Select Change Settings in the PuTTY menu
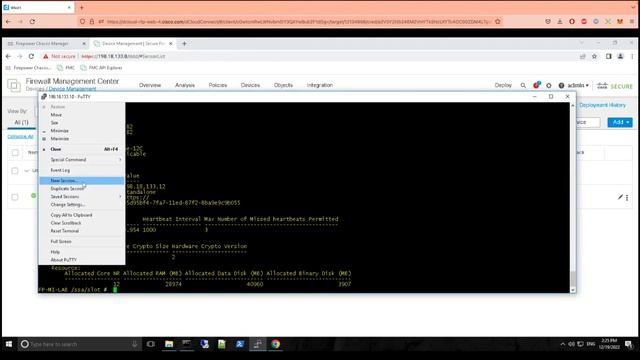The height and width of the screenshot is (360, 640). (x=82, y=204)
